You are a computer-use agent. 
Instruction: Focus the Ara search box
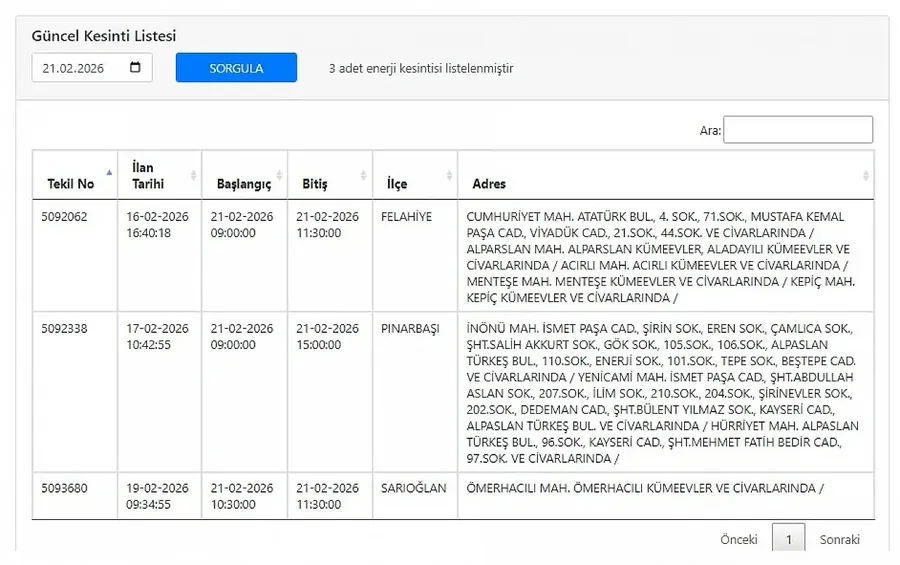tap(797, 130)
